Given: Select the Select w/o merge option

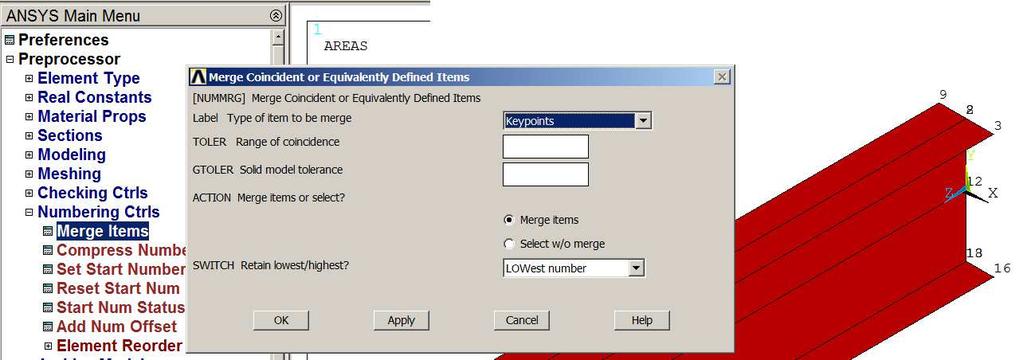Looking at the screenshot, I should pos(509,244).
